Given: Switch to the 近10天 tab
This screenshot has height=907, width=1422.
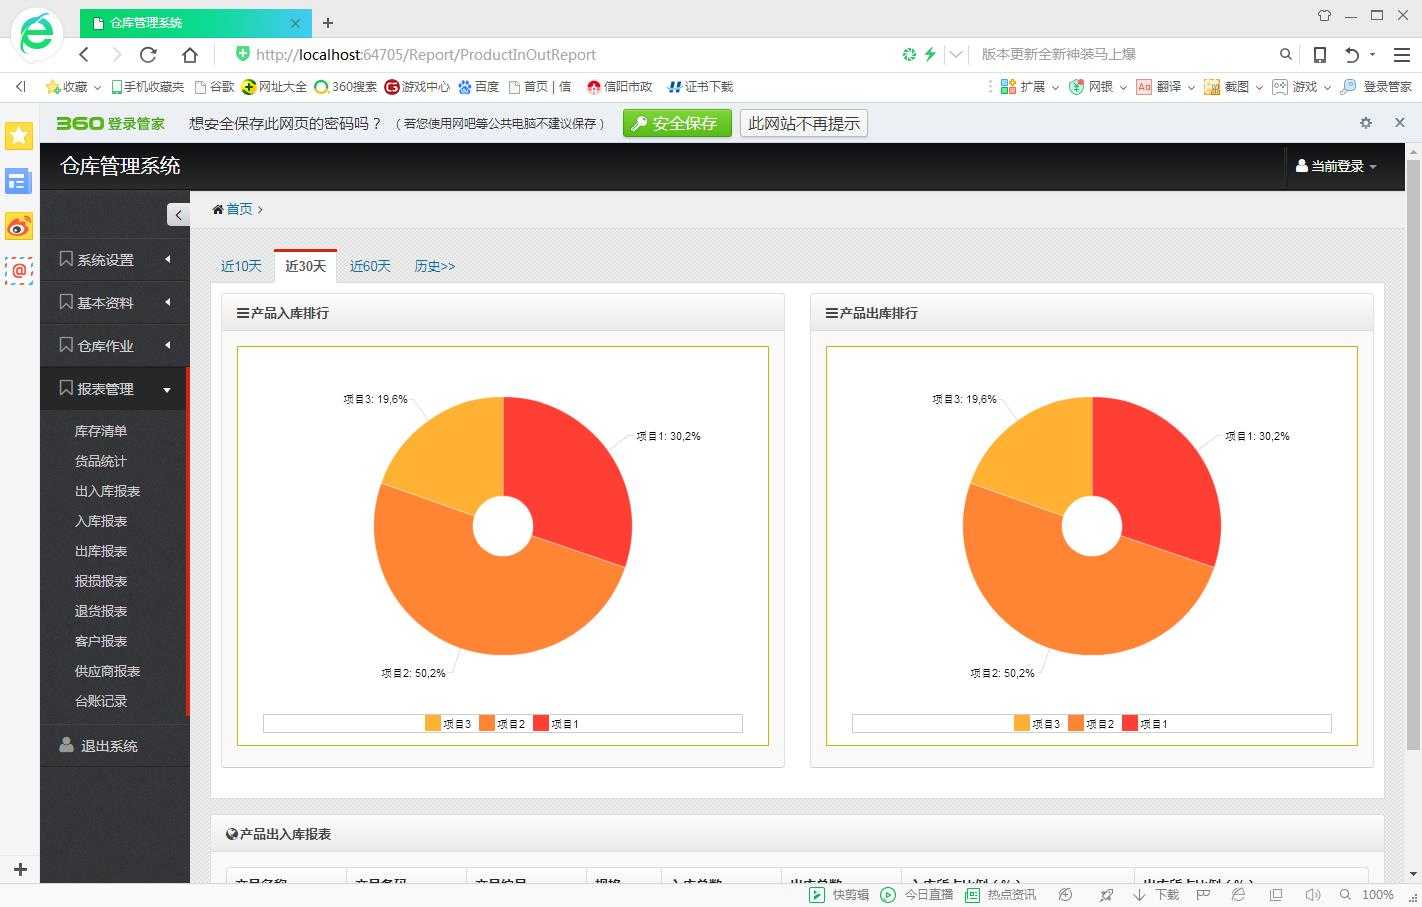Looking at the screenshot, I should tap(241, 266).
